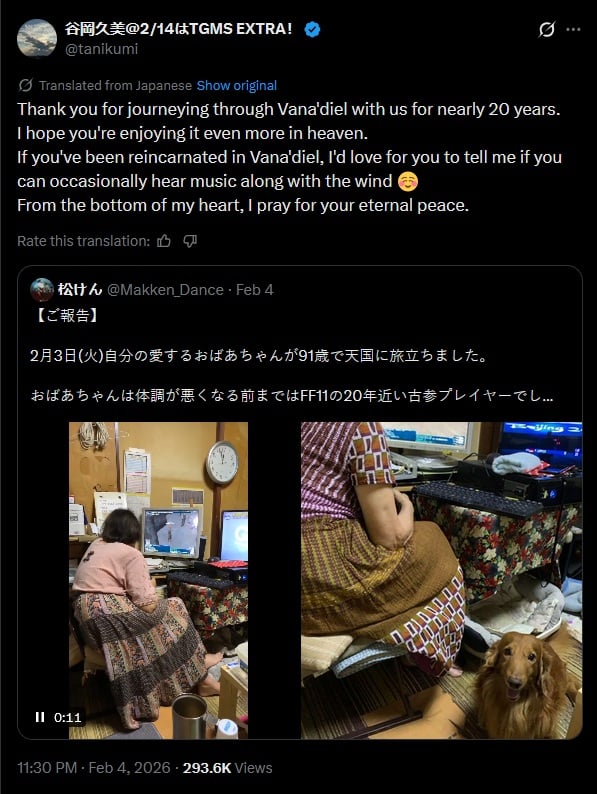
Task: Open the @tanikumi handle
Action: point(101,49)
